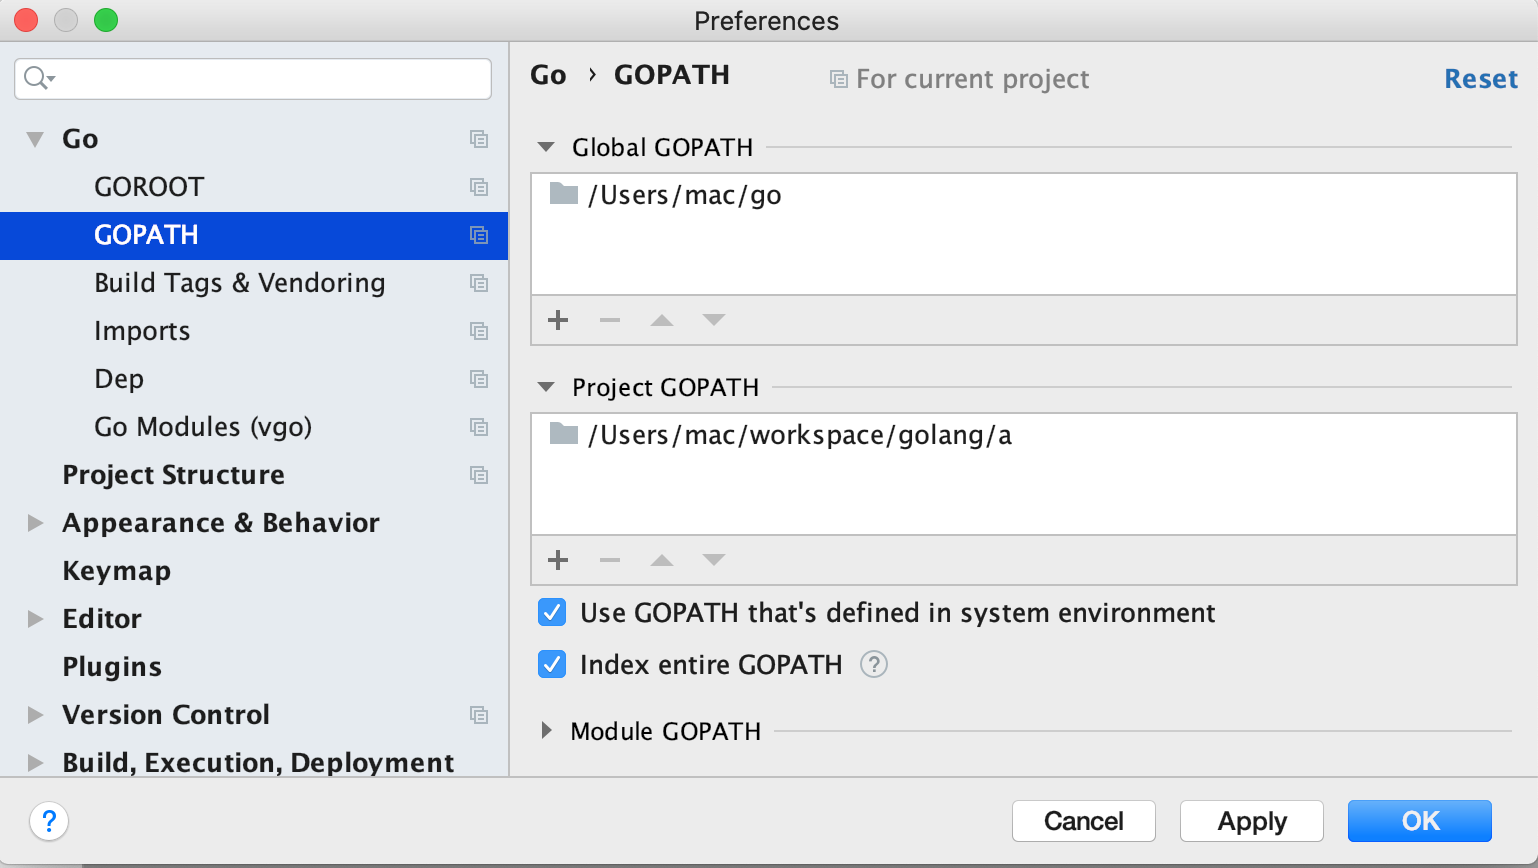Expand the Module GOPATH section
The width and height of the screenshot is (1538, 868).
click(546, 731)
